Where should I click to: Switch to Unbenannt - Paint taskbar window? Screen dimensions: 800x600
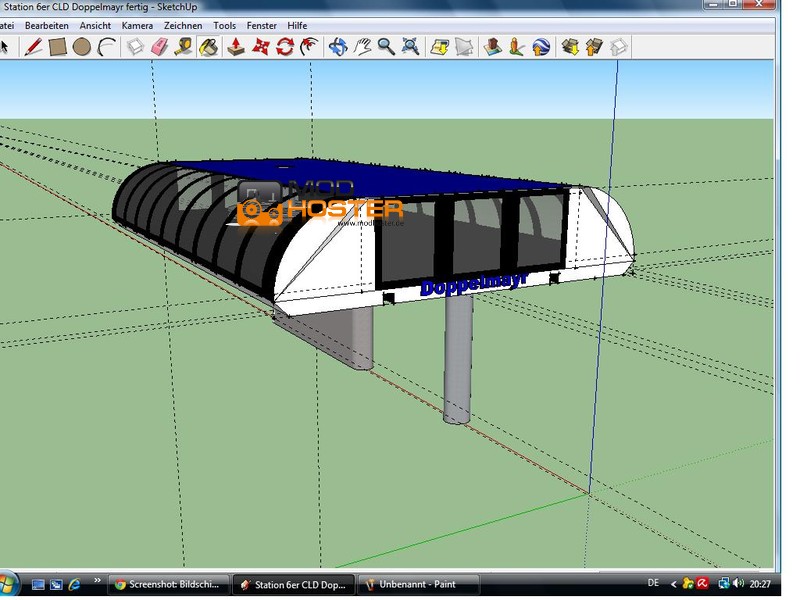point(418,584)
